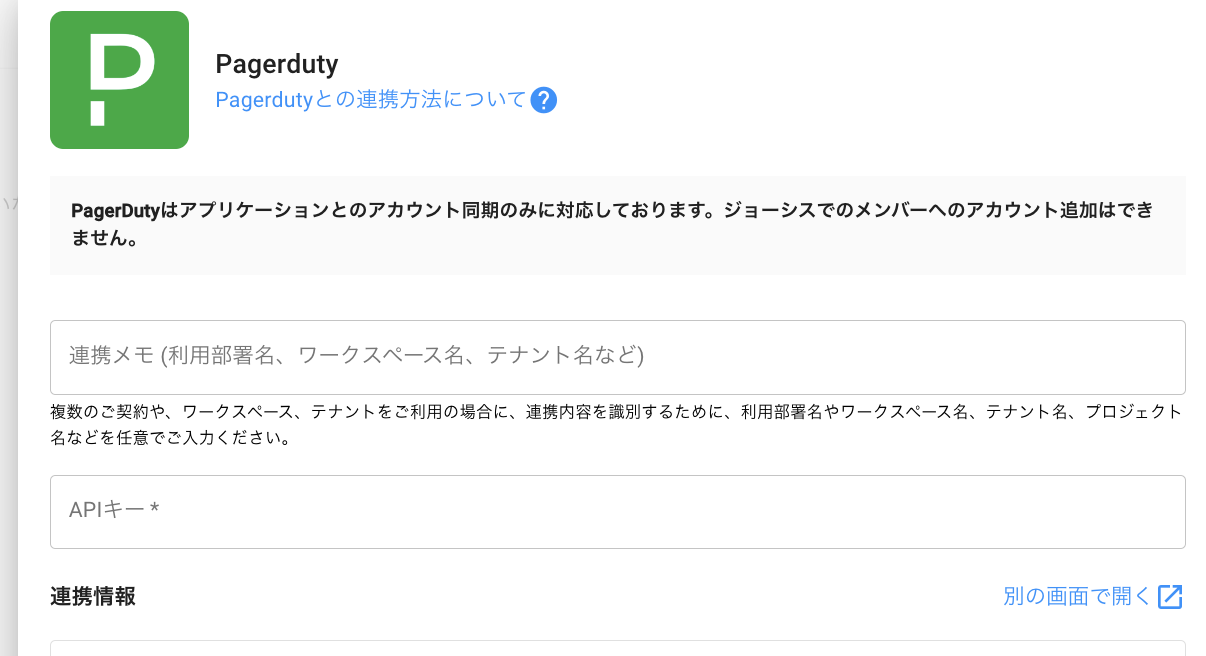Click the green Pagerduty logo

[119, 80]
